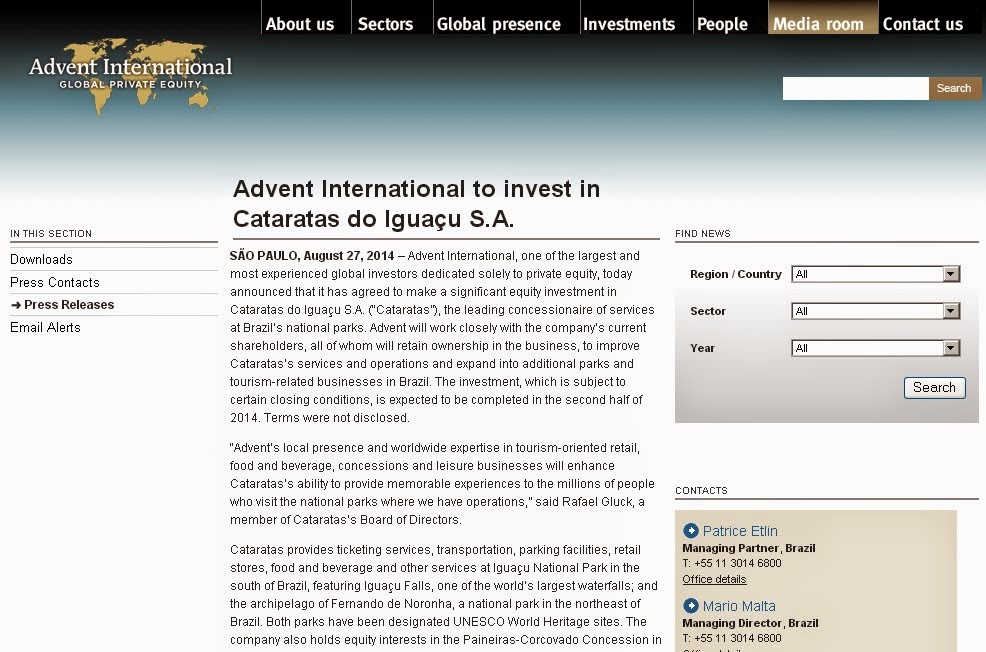Click 'Managing Partner, Brazil' title text
The width and height of the screenshot is (986, 652).
[x=749, y=548]
